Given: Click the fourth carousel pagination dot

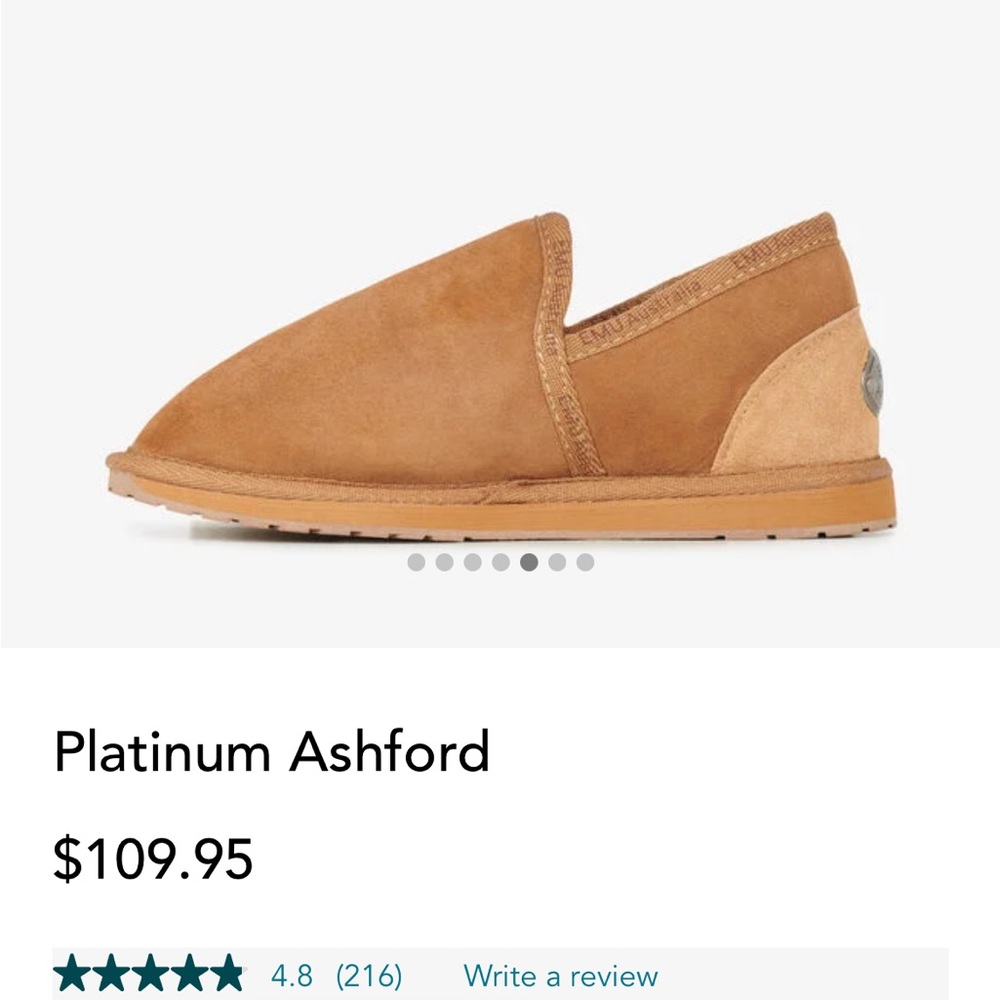Looking at the screenshot, I should (500, 562).
